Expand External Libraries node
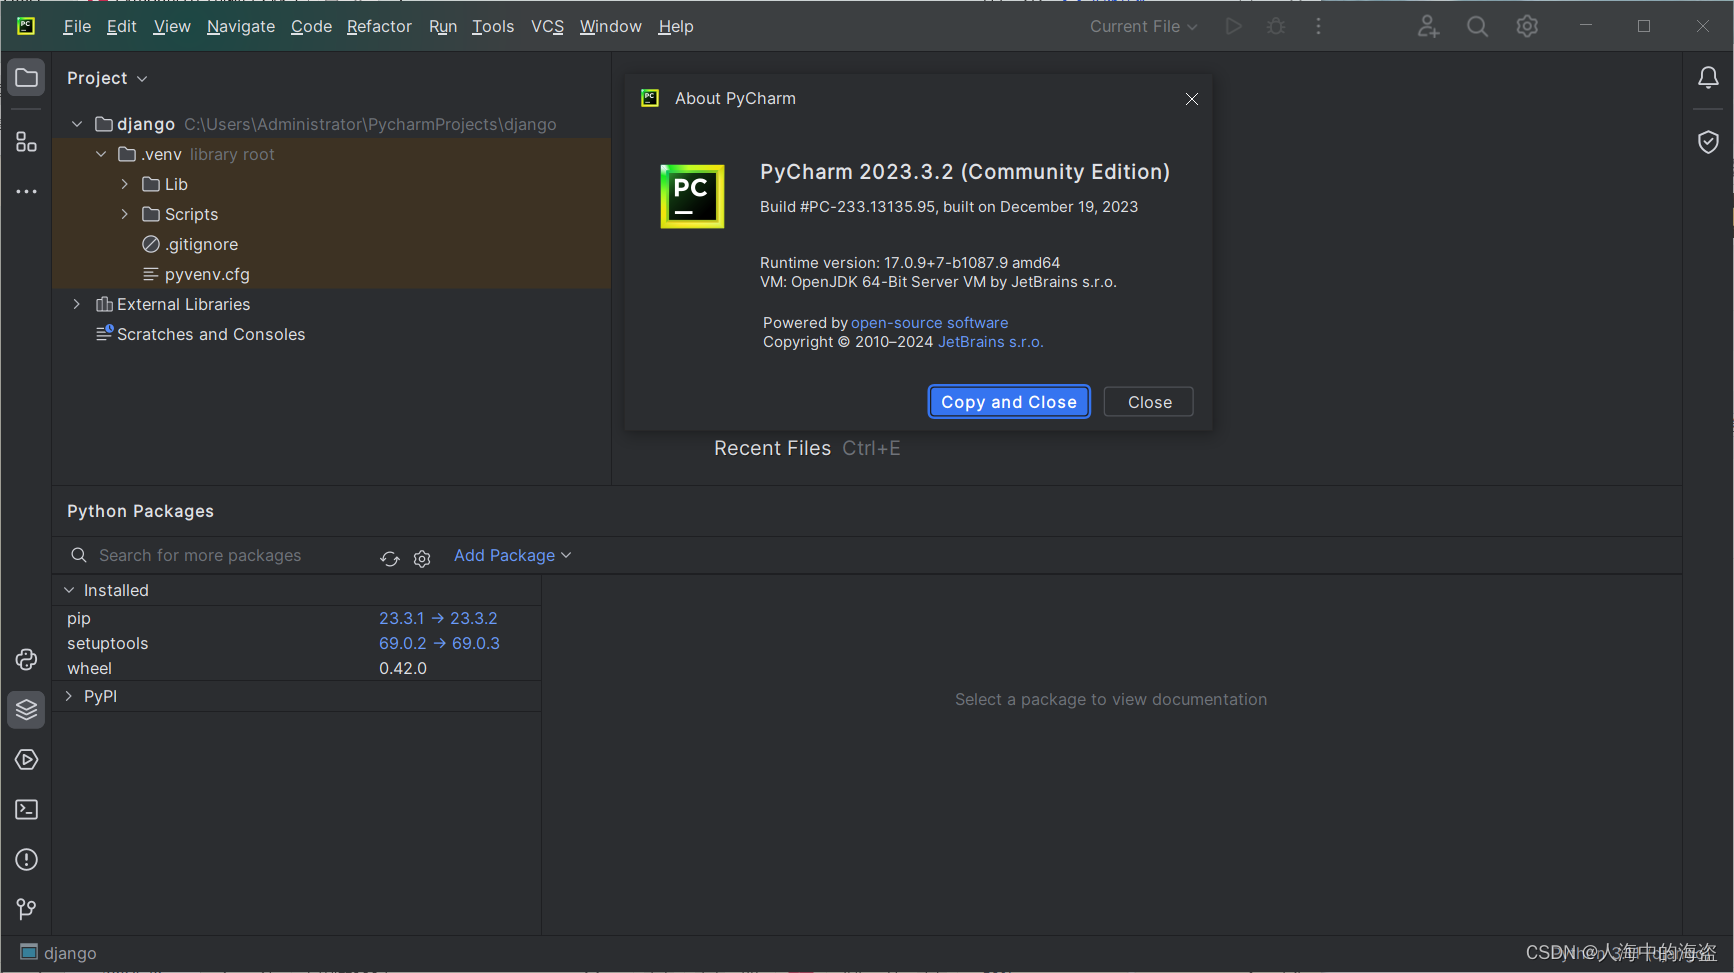 [77, 304]
